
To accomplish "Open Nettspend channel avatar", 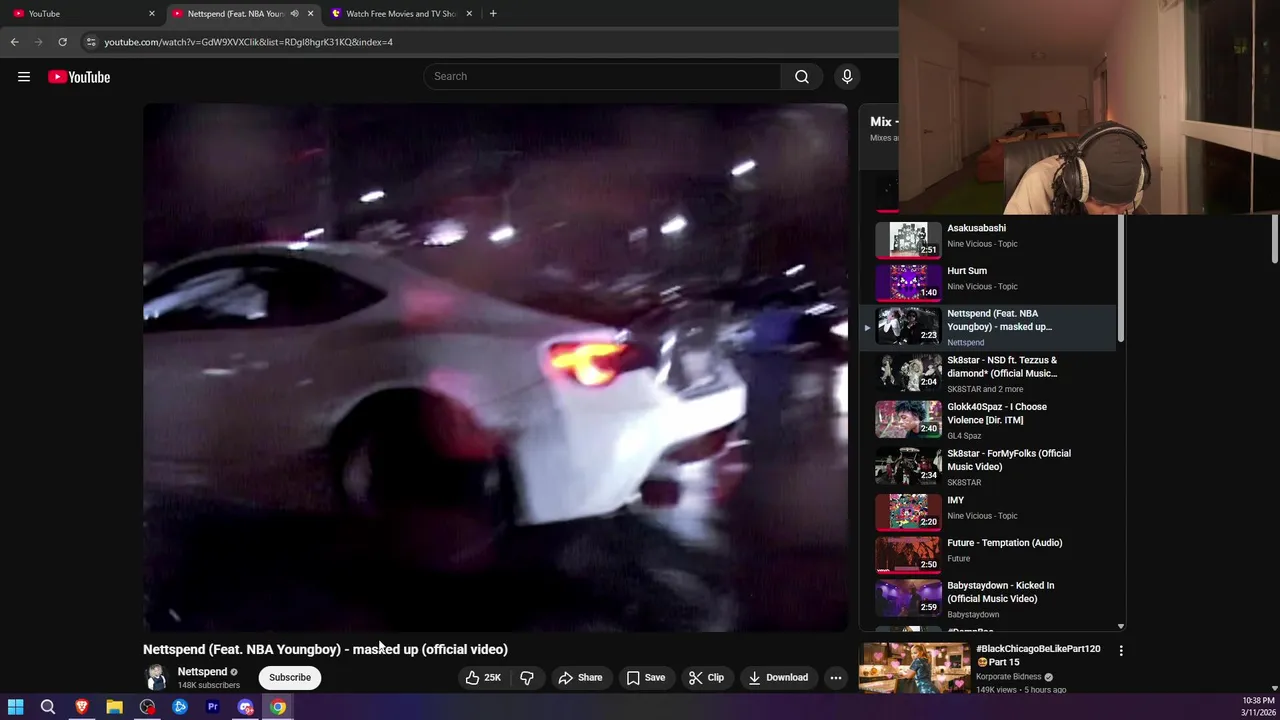I will (x=156, y=677).
